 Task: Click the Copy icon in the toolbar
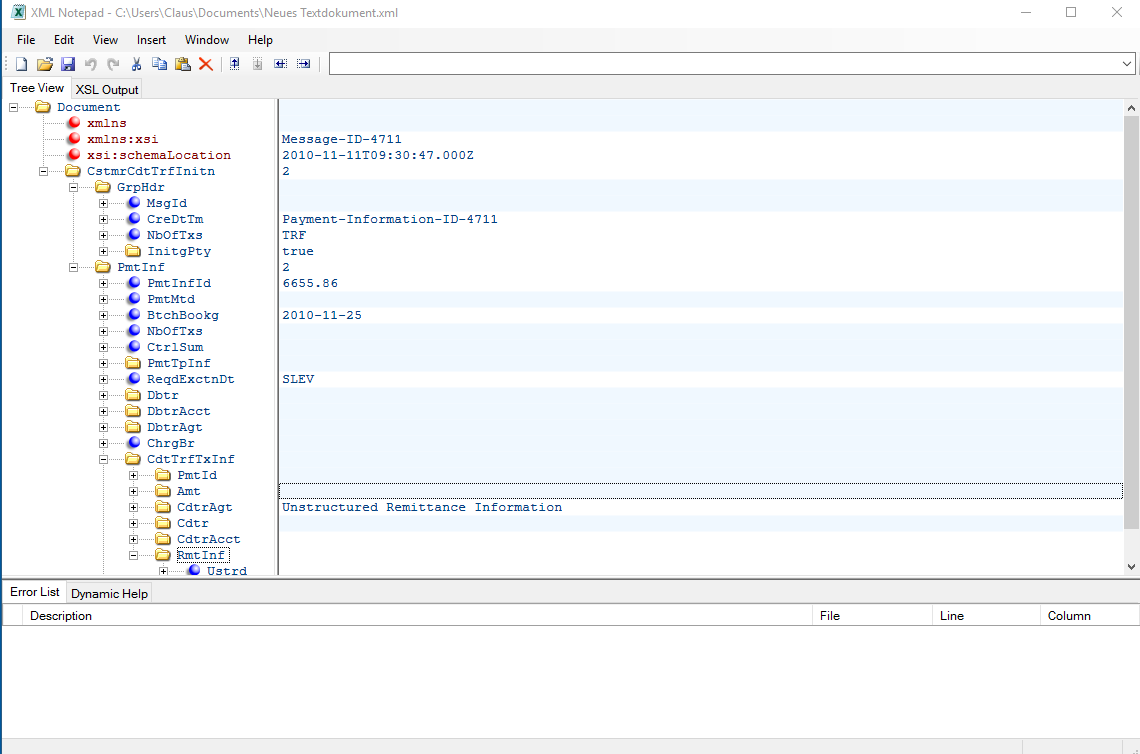tap(159, 64)
